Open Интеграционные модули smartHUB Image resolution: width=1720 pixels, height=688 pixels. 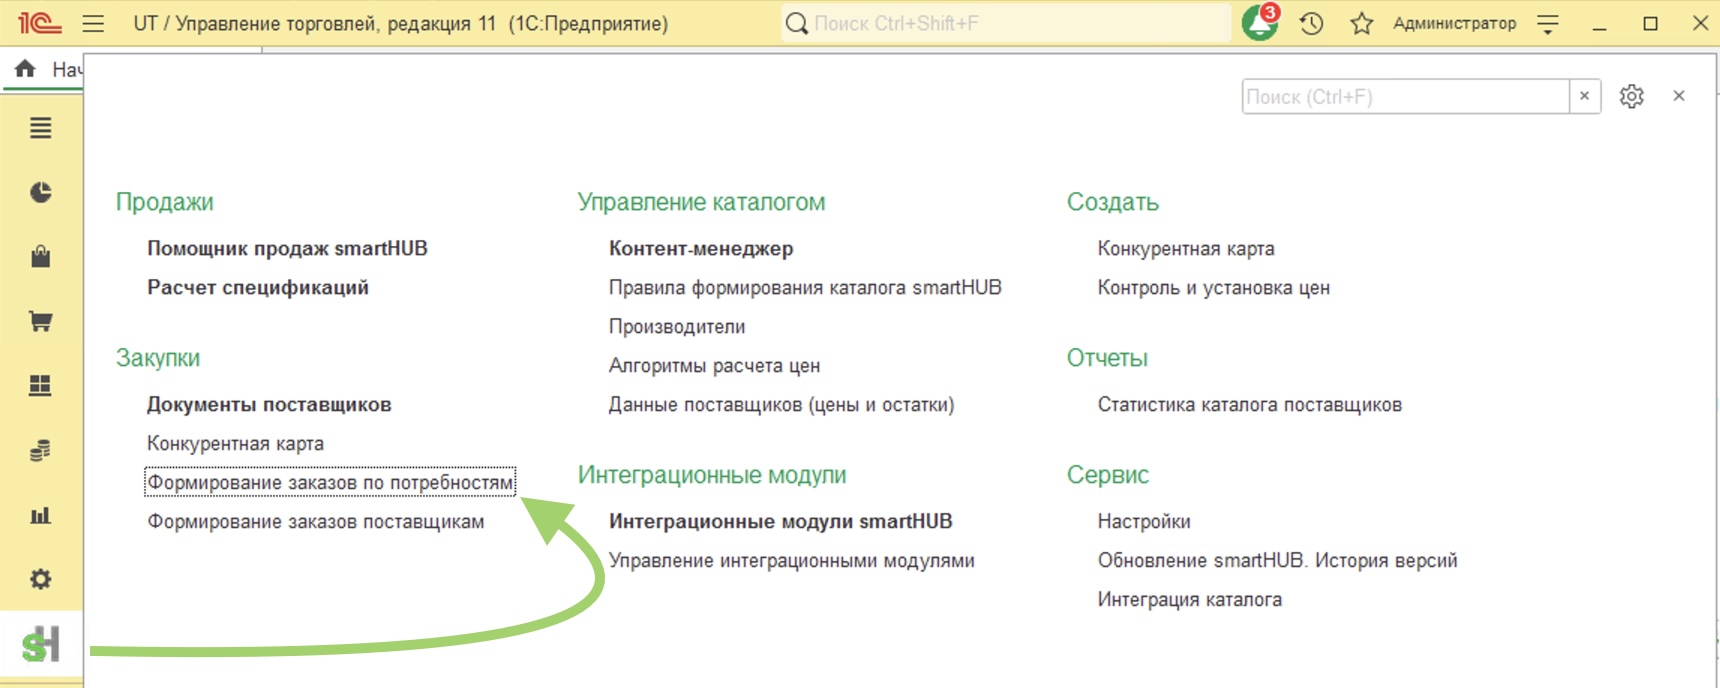coord(781,522)
